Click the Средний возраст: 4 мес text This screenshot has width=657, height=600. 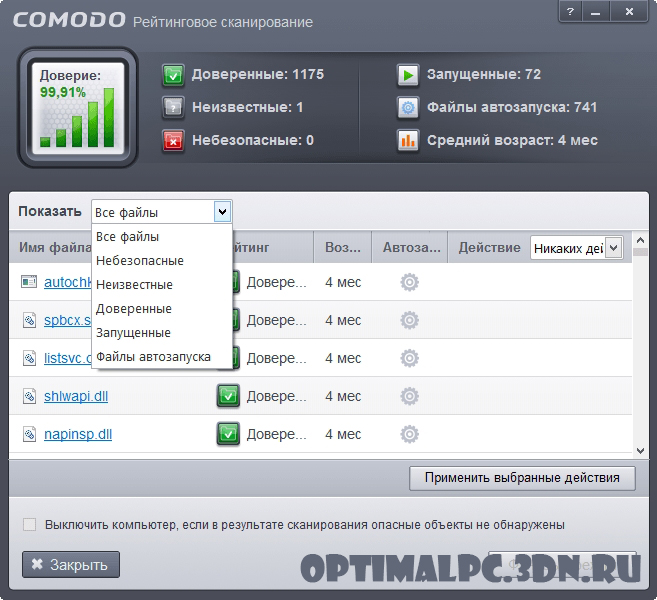click(x=512, y=140)
